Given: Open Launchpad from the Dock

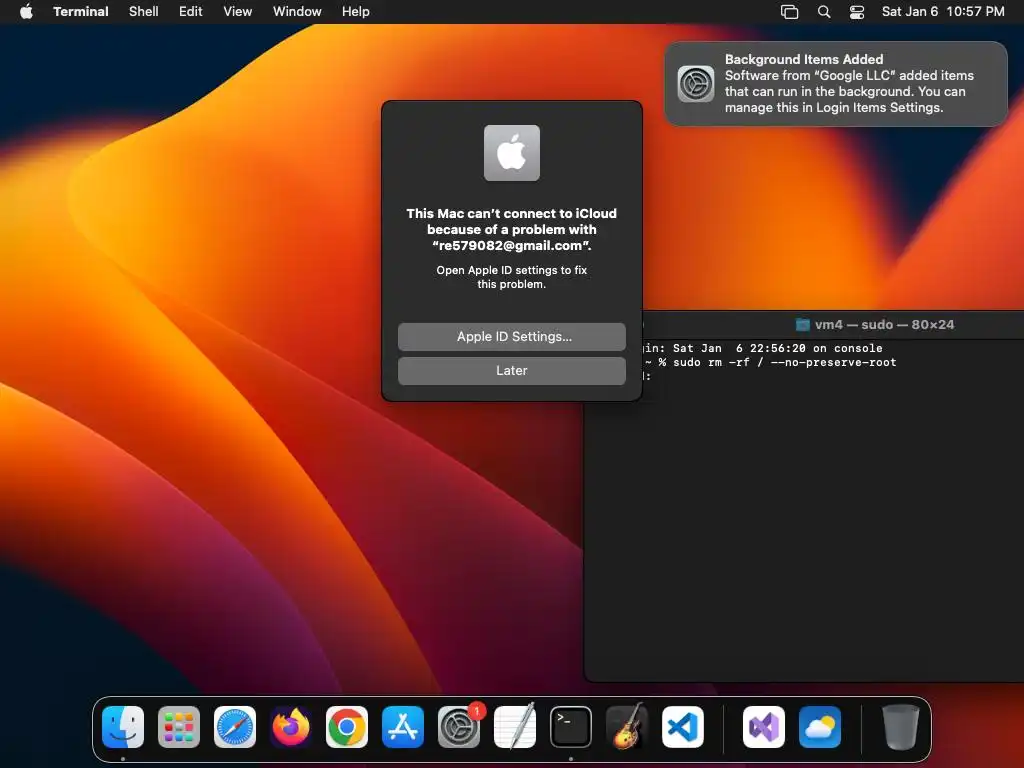Looking at the screenshot, I should pos(179,727).
